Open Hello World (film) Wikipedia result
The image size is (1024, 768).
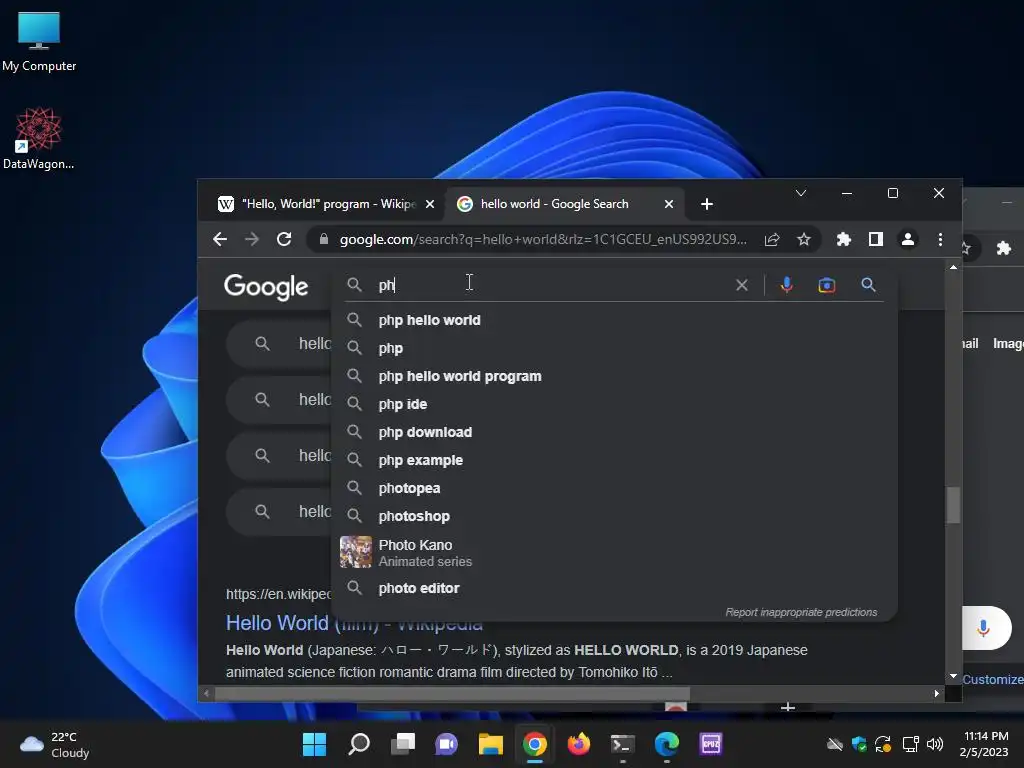[x=354, y=624]
